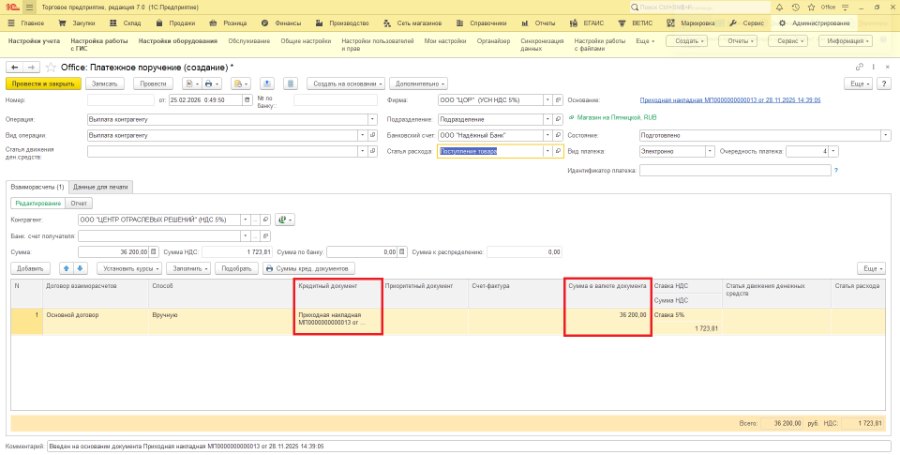The width and height of the screenshot is (900, 455).
Task: Click the Провести button
Action: click(153, 84)
